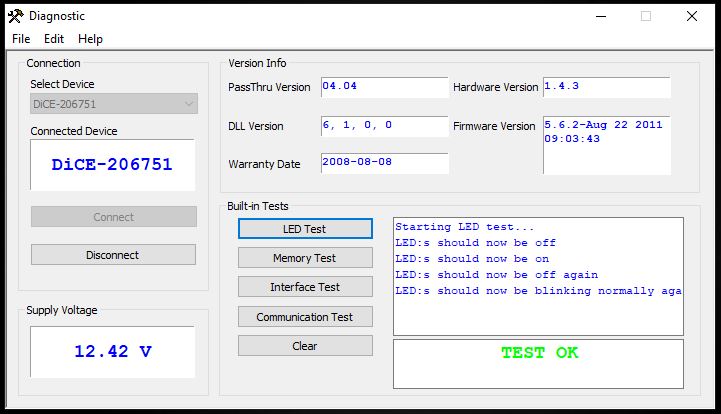
Task: Disconnect the DiCE device
Action: tap(113, 255)
